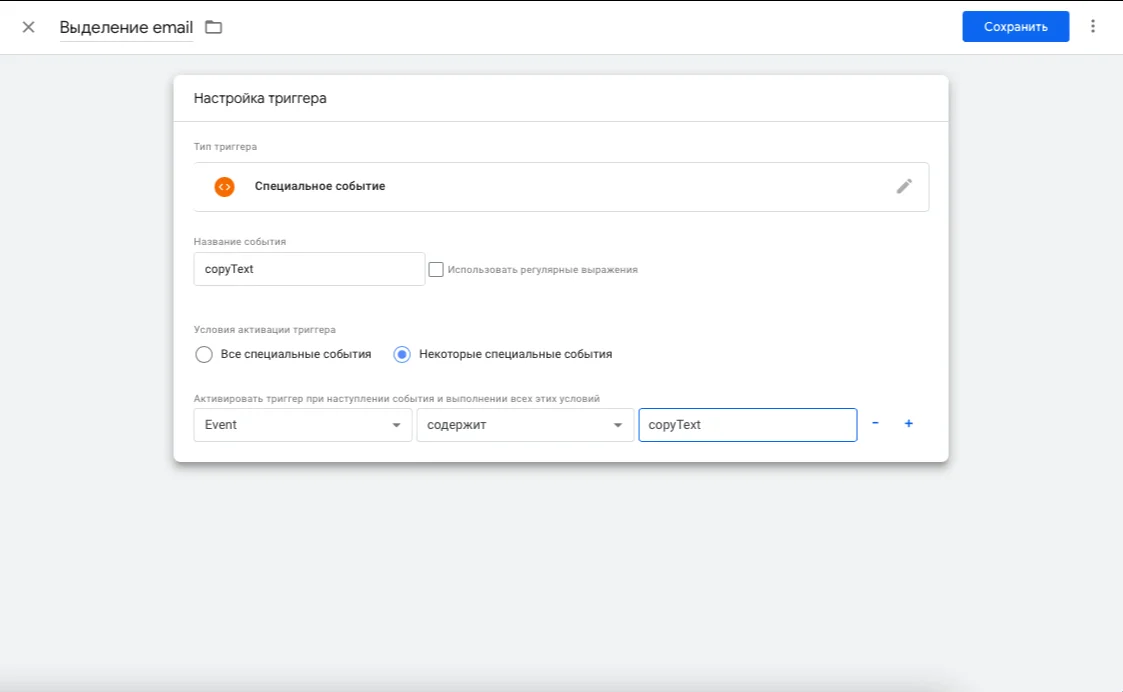Remove the condition with the minus icon
Screen dimensions: 1123x692
876,424
